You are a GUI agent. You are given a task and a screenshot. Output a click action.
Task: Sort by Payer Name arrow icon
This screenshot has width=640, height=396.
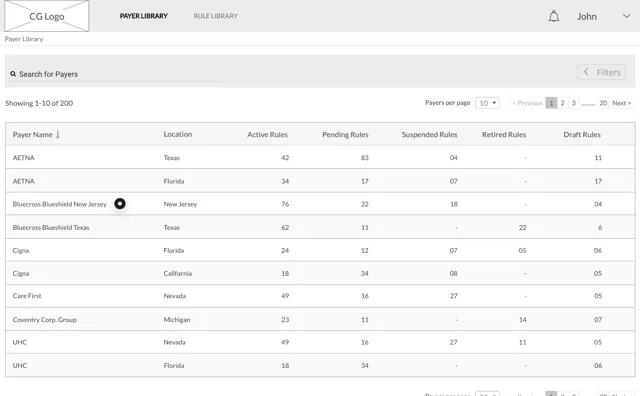(x=58, y=134)
